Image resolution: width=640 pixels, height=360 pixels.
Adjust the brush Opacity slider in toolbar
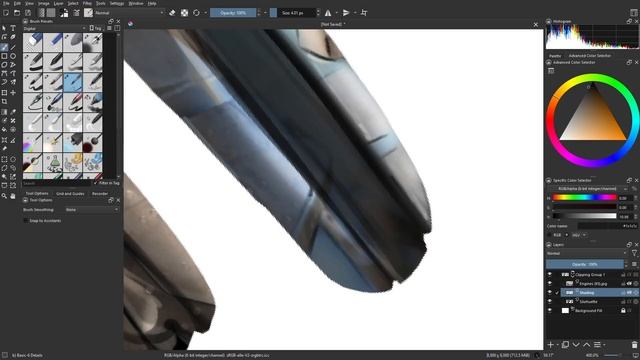tap(233, 13)
